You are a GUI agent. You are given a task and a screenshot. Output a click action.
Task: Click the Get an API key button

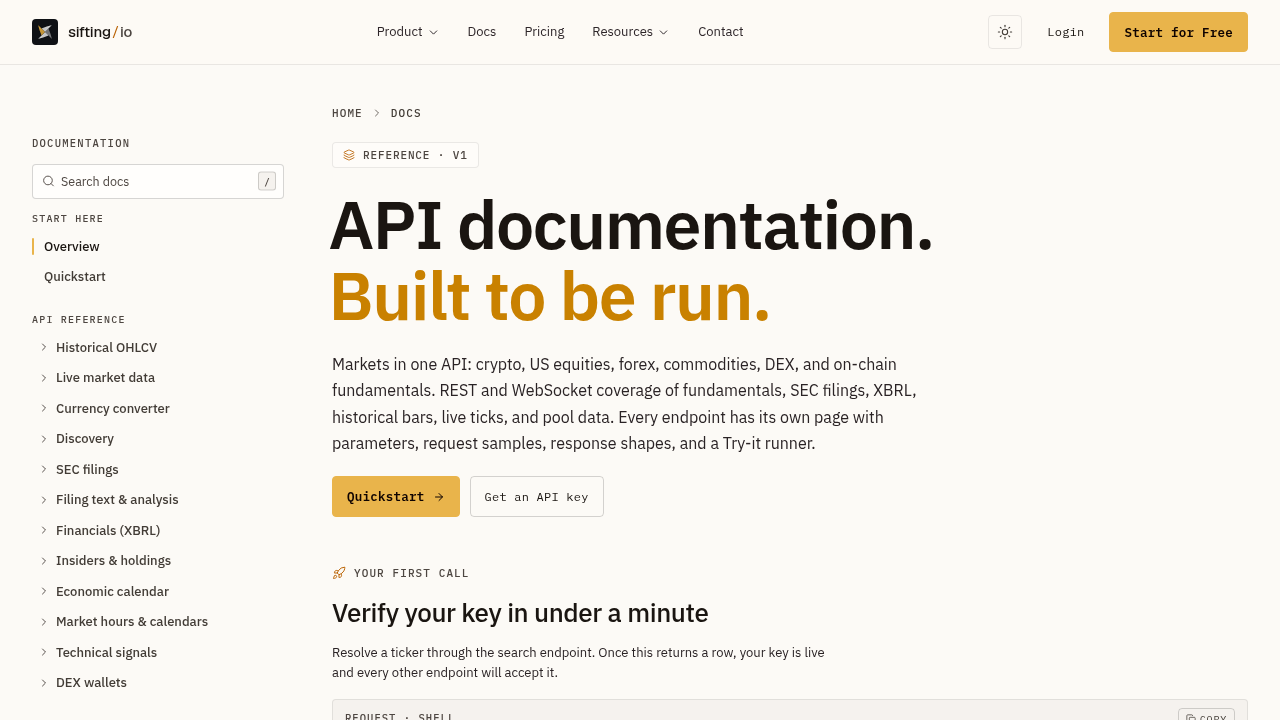537,497
